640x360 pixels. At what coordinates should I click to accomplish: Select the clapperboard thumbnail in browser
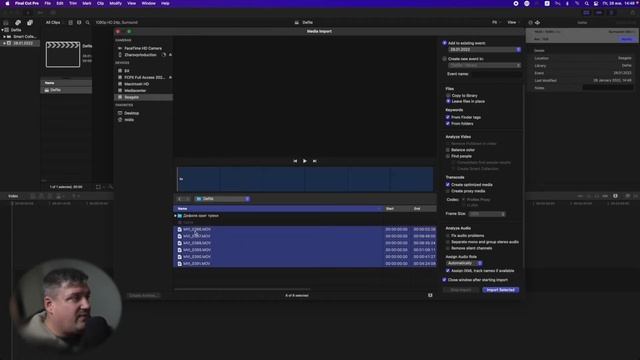pyautogui.click(x=63, y=54)
